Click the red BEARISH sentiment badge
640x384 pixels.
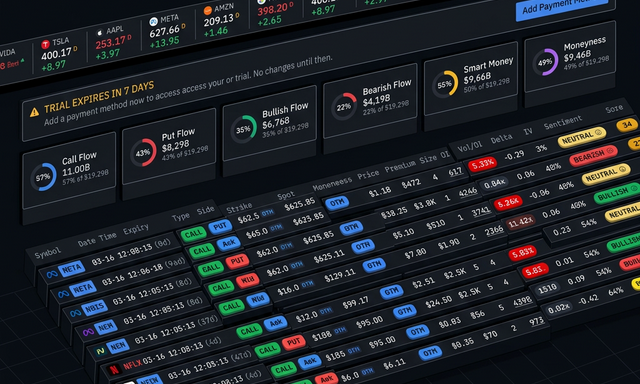[593, 155]
